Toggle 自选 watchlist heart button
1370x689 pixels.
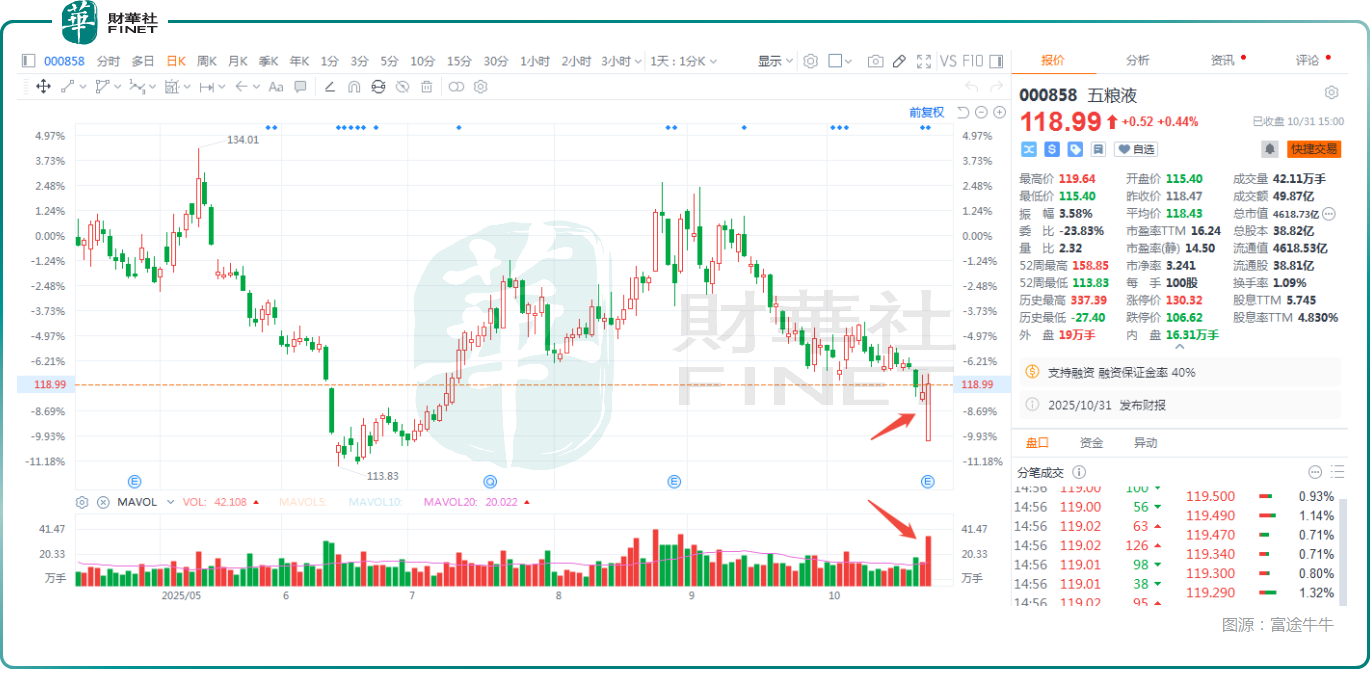[1136, 149]
